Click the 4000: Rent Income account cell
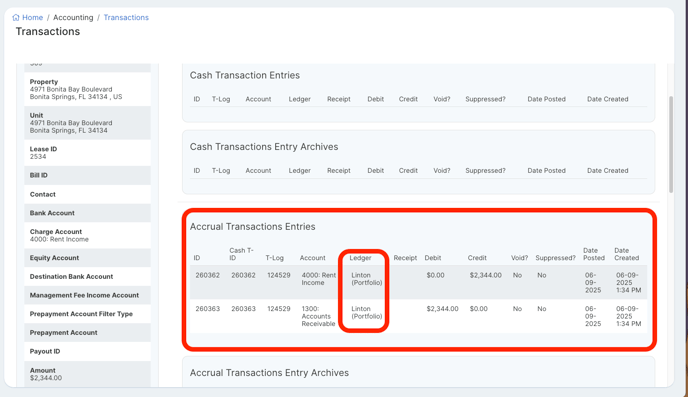688x397 pixels. 319,279
